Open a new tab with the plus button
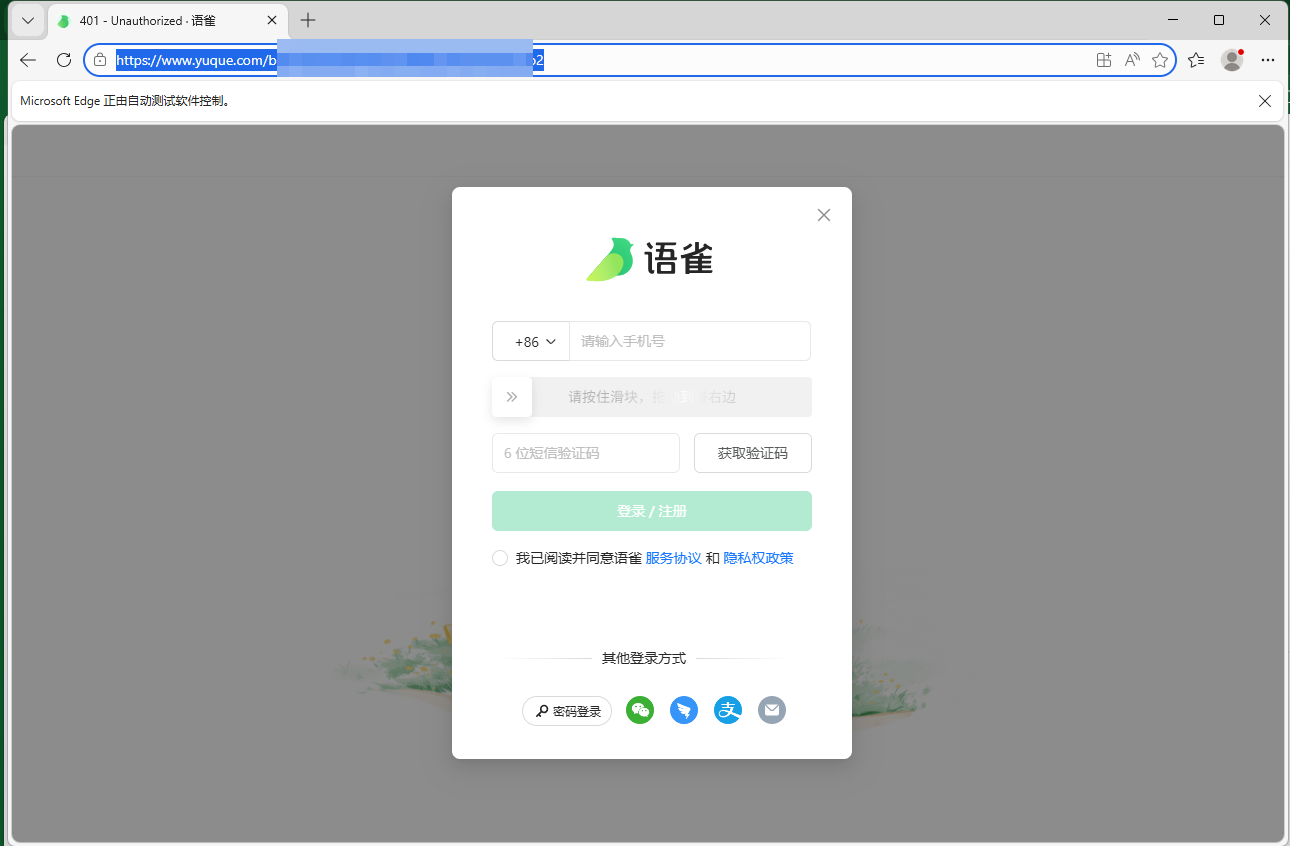 click(308, 20)
